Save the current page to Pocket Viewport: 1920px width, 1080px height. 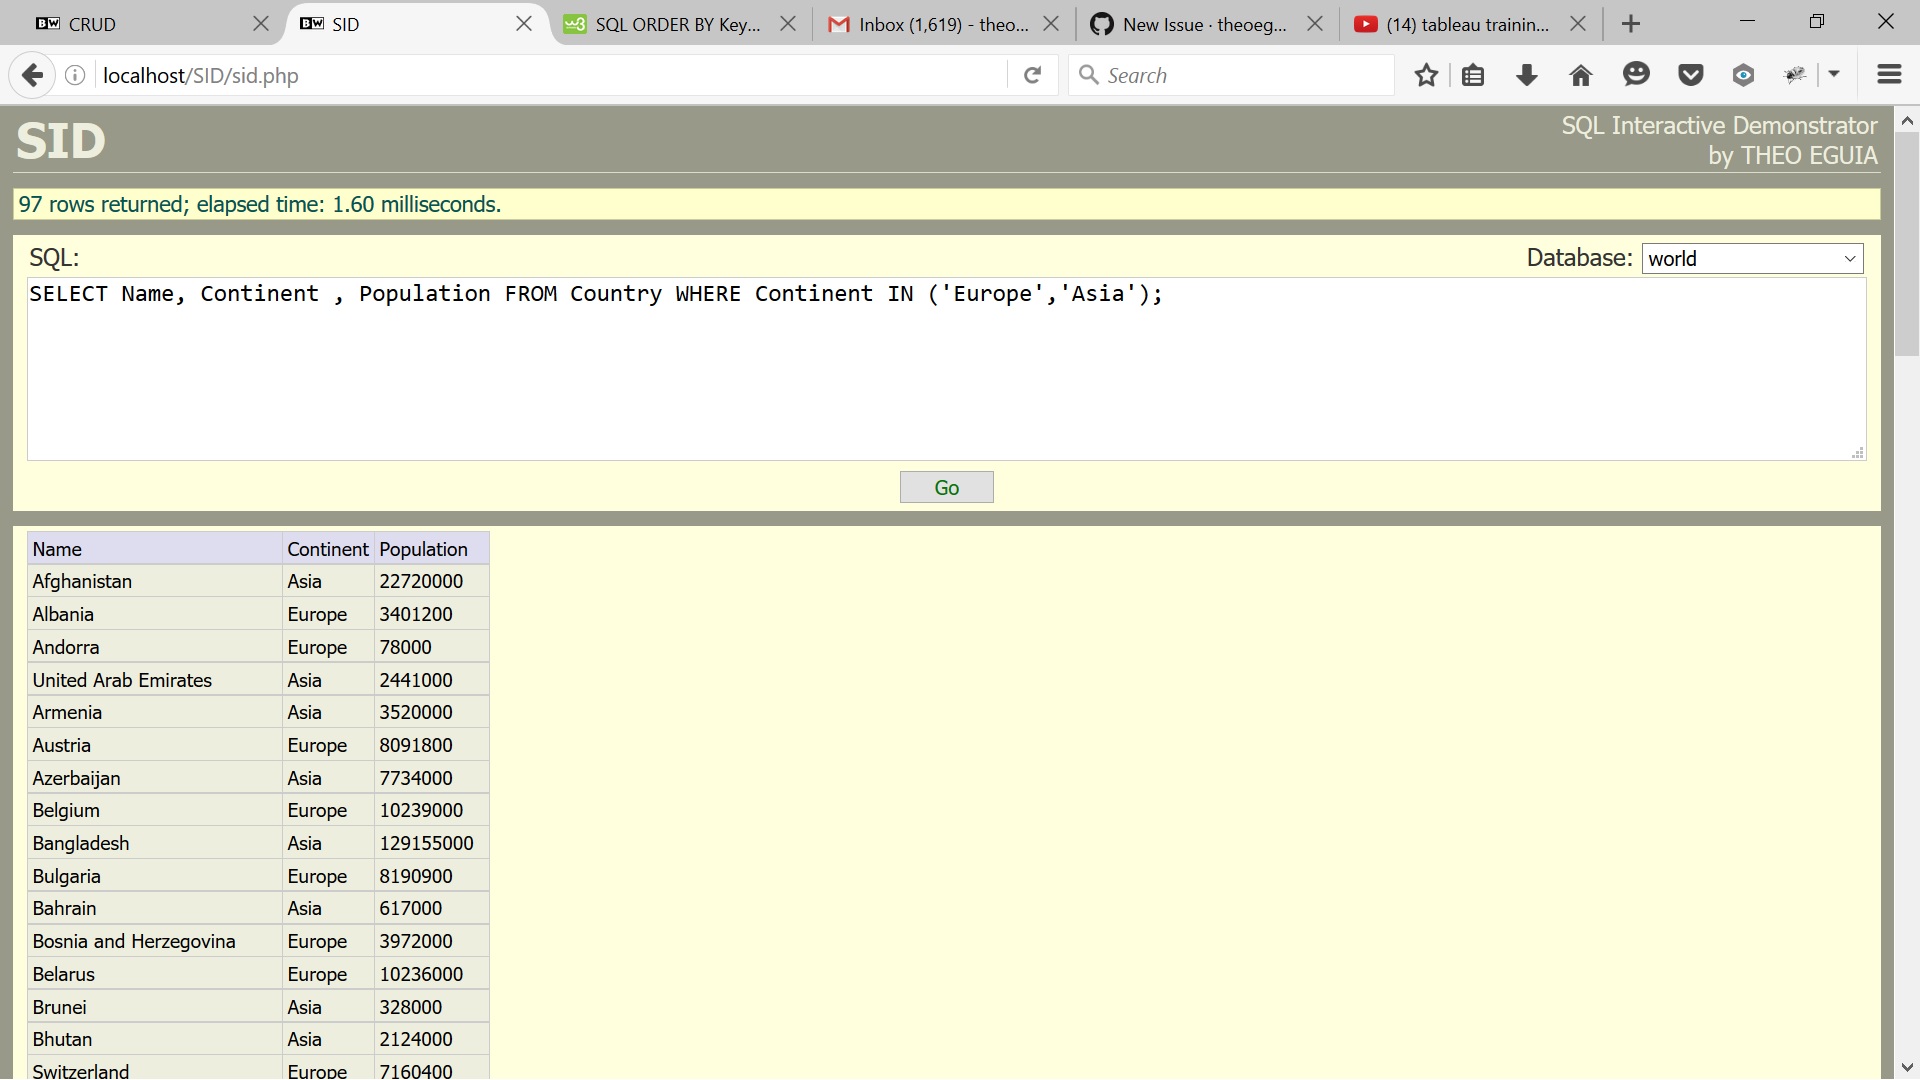1690,74
